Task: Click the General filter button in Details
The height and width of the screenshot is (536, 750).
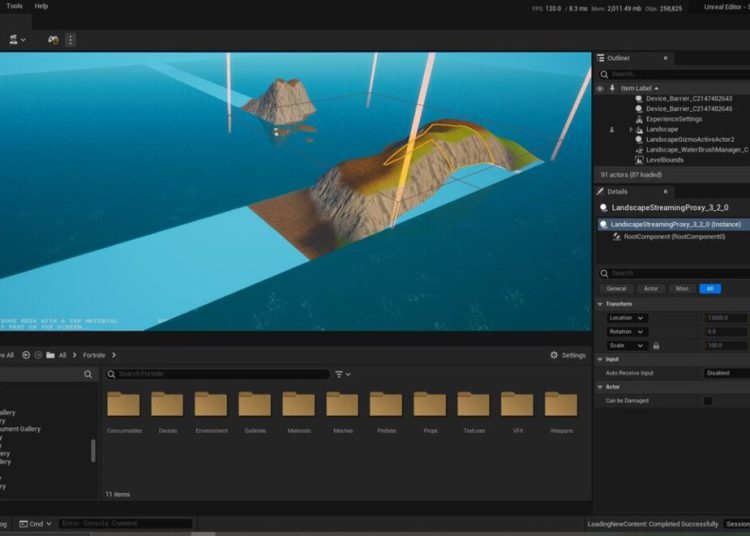Action: (616, 288)
